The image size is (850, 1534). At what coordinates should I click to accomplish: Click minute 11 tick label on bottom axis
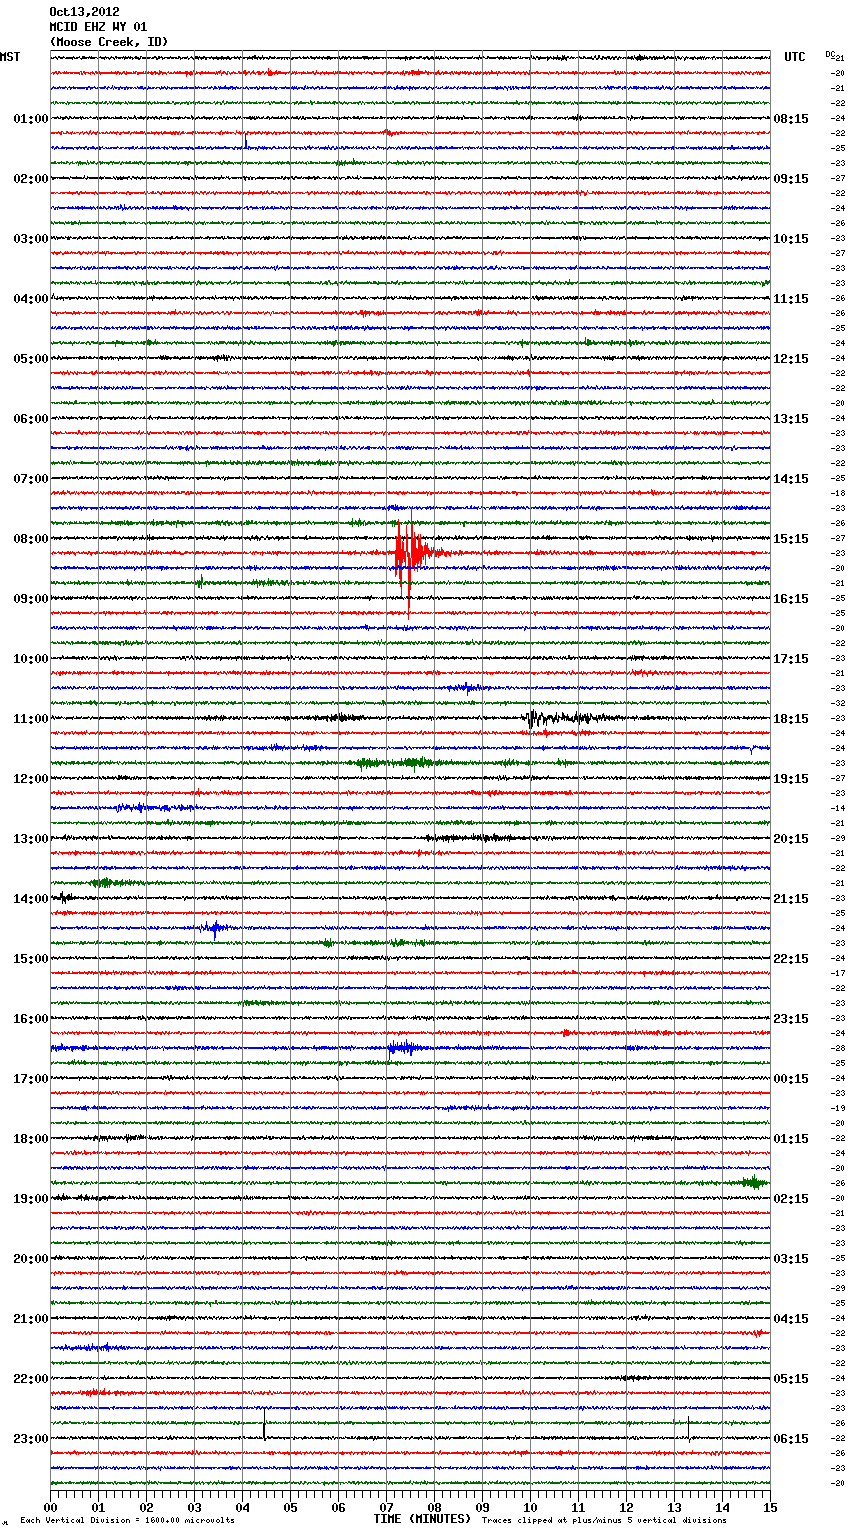click(x=578, y=1507)
